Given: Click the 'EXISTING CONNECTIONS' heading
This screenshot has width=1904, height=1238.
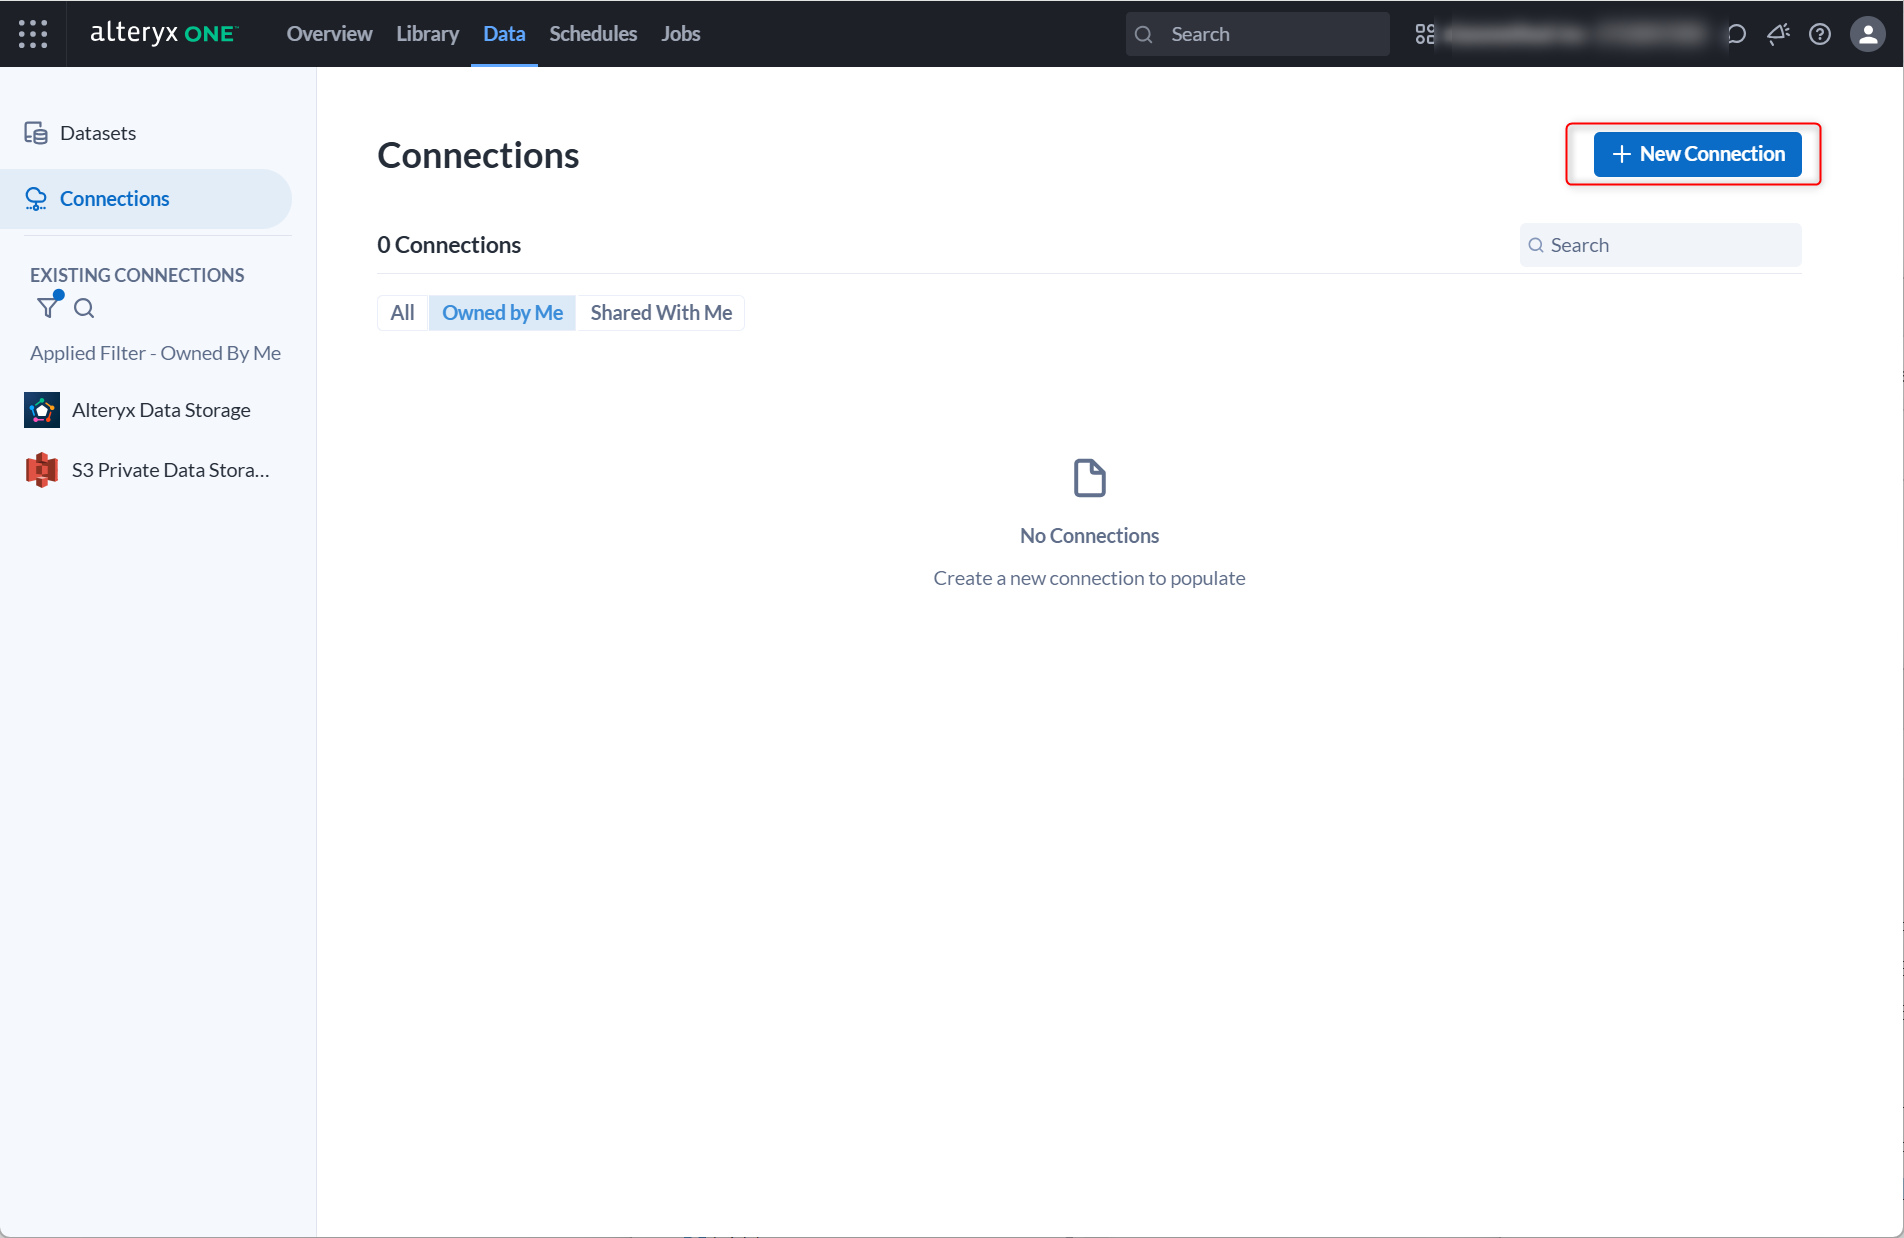Looking at the screenshot, I should point(137,275).
